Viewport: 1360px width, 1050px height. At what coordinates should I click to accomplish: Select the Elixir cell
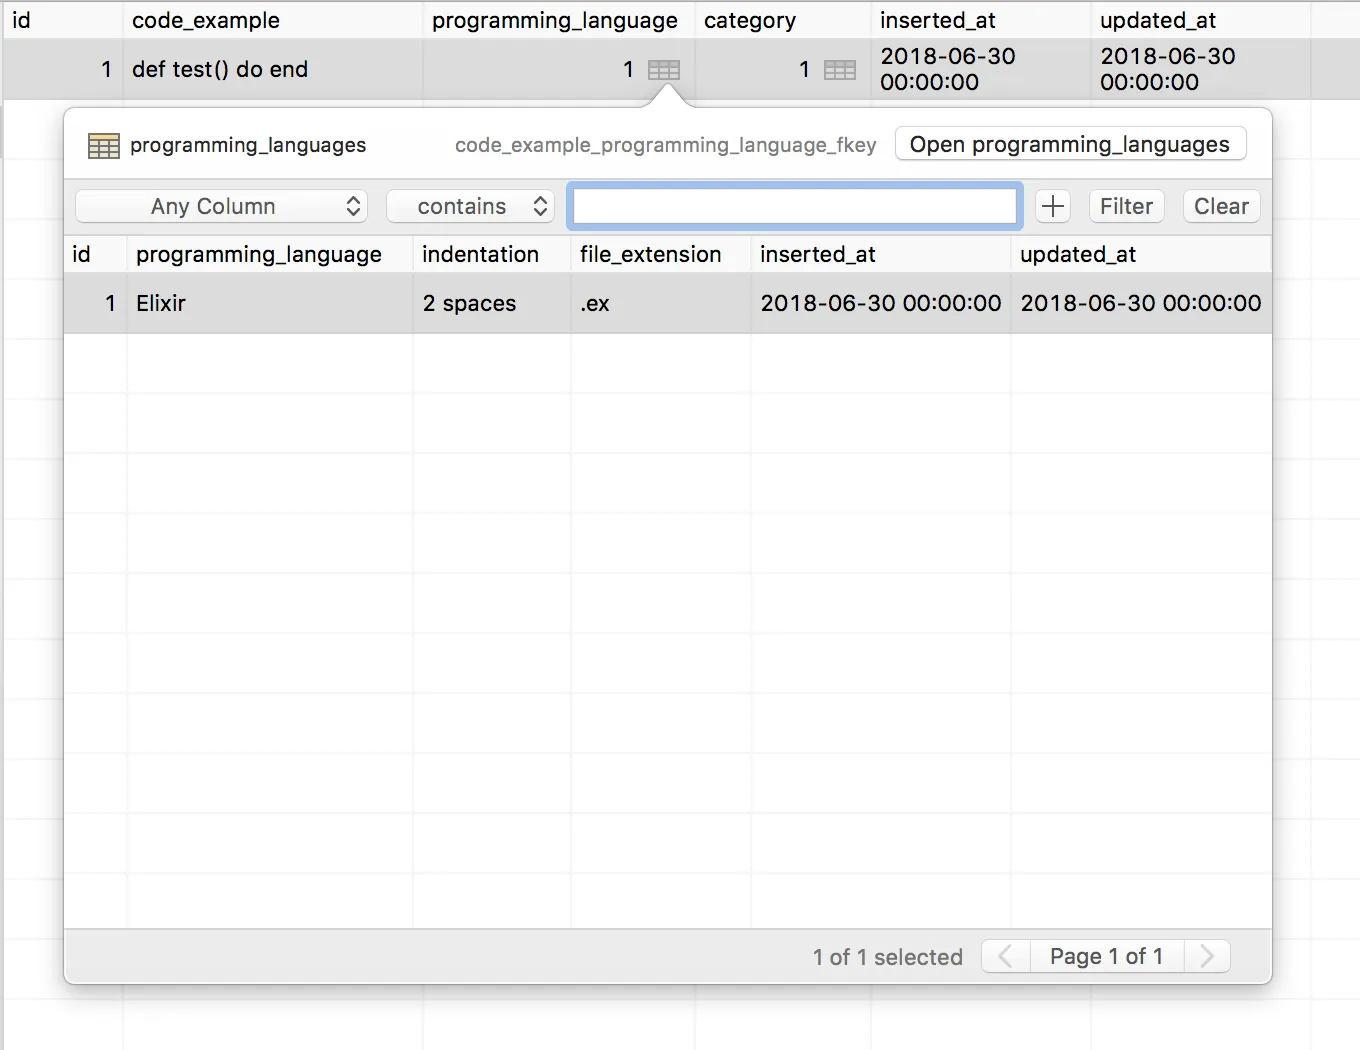[x=270, y=303]
